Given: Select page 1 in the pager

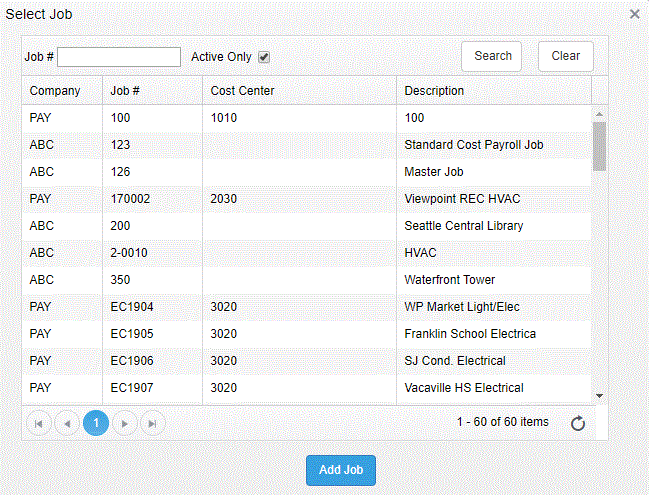Looking at the screenshot, I should click(x=96, y=423).
